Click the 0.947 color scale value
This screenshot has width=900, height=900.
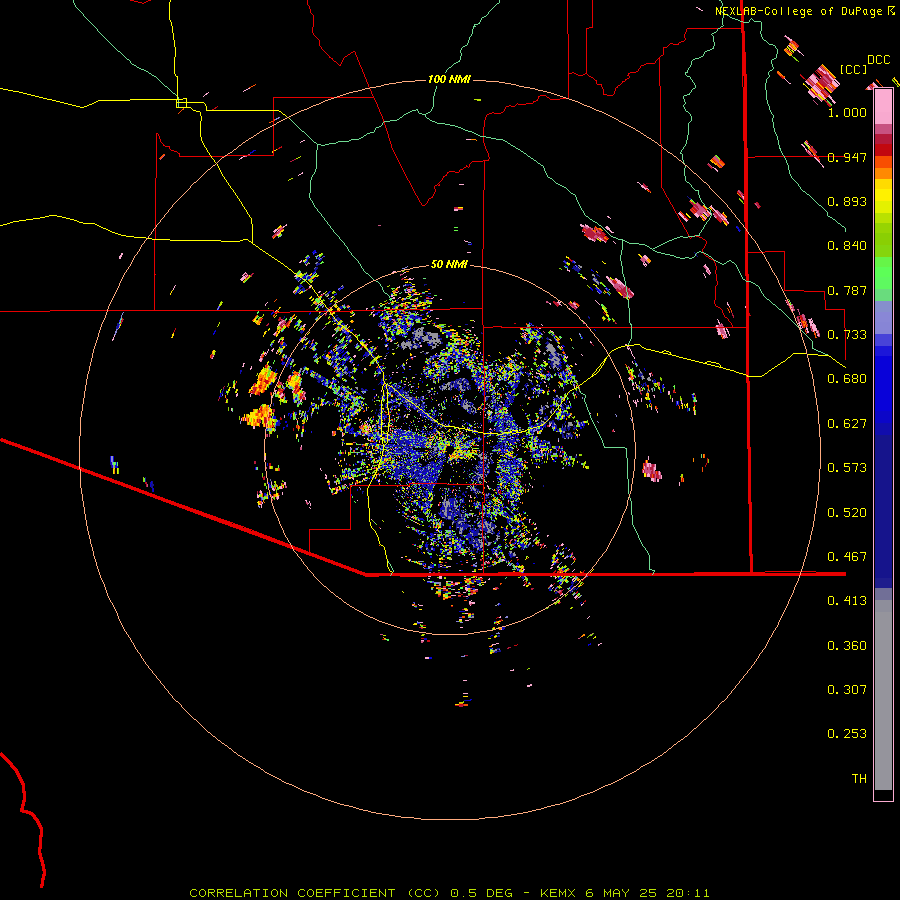(847, 157)
